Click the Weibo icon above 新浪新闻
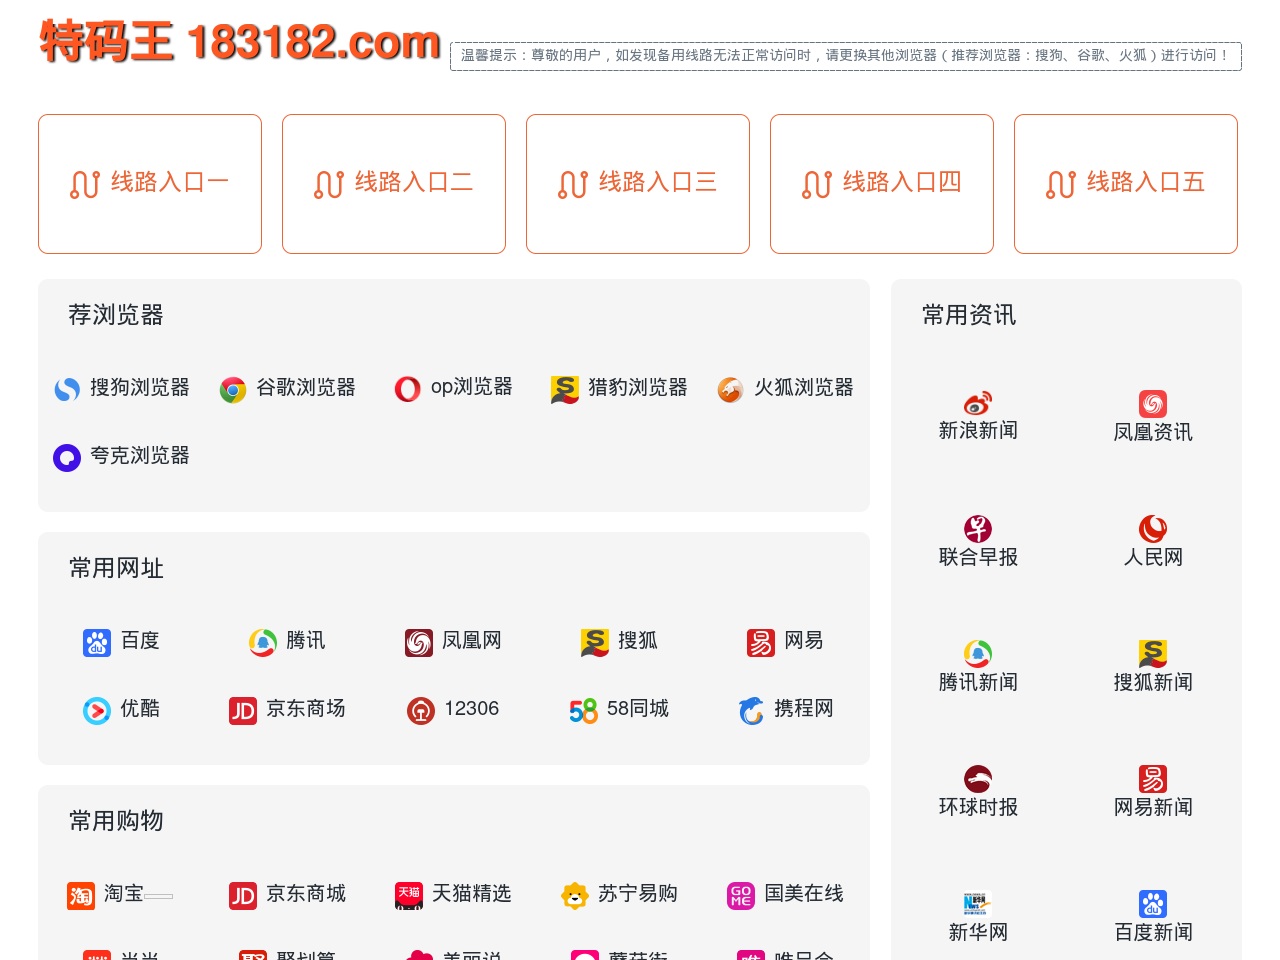Screen dimensions: 1280x960 tap(978, 403)
